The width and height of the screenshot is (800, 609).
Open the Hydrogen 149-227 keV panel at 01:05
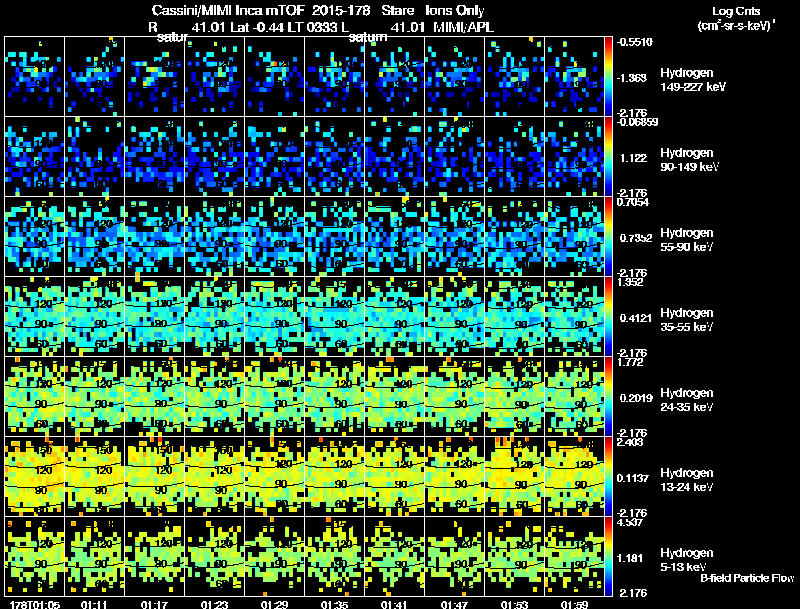tap(34, 77)
